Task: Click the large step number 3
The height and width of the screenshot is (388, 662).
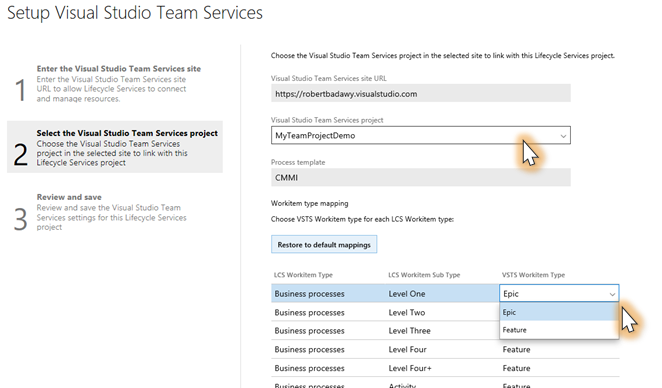Action: tap(20, 219)
